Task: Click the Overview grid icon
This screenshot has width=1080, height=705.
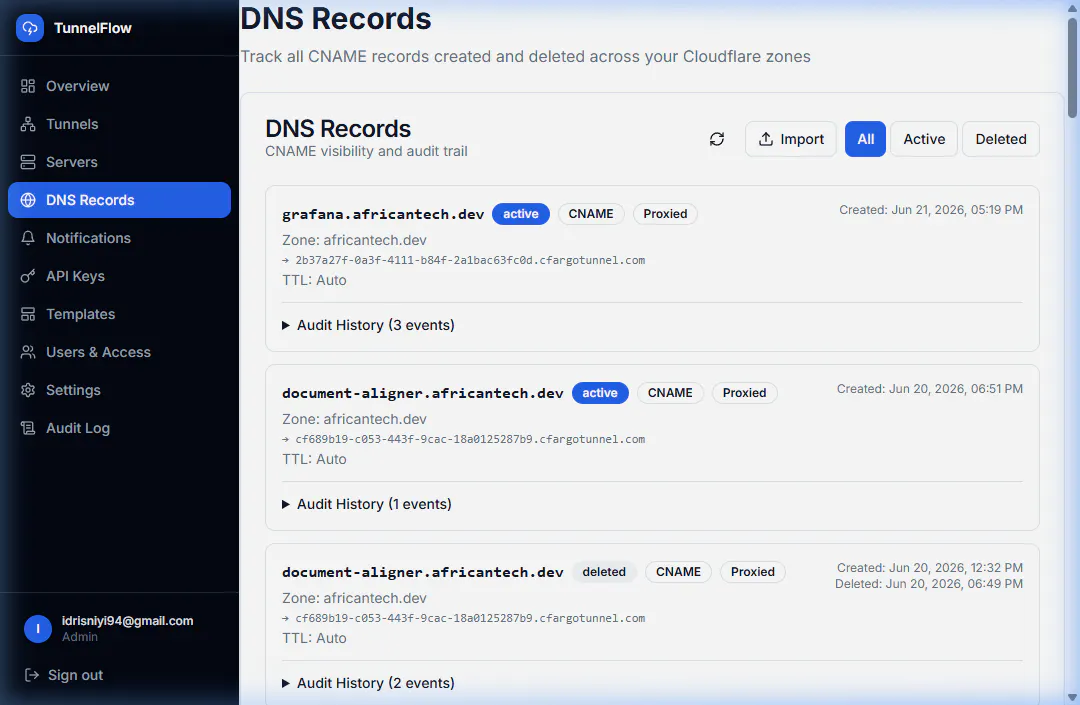Action: point(28,86)
